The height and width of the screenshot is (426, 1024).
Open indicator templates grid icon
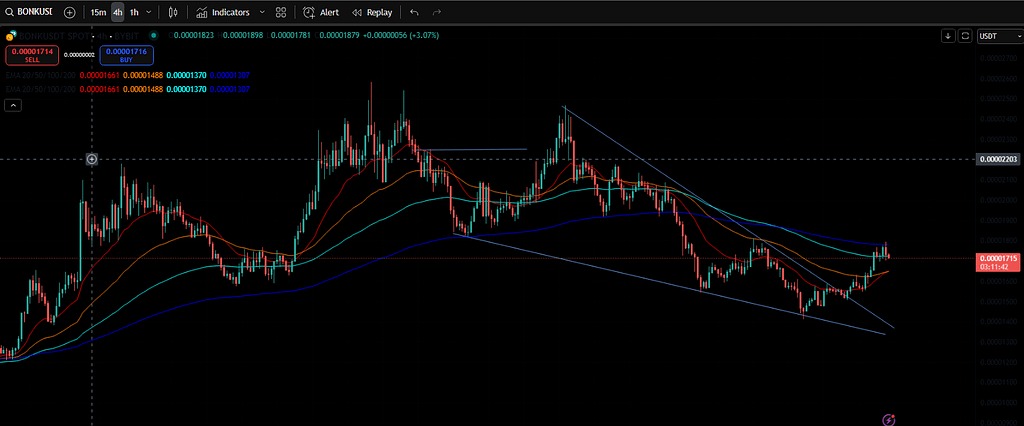tap(281, 12)
